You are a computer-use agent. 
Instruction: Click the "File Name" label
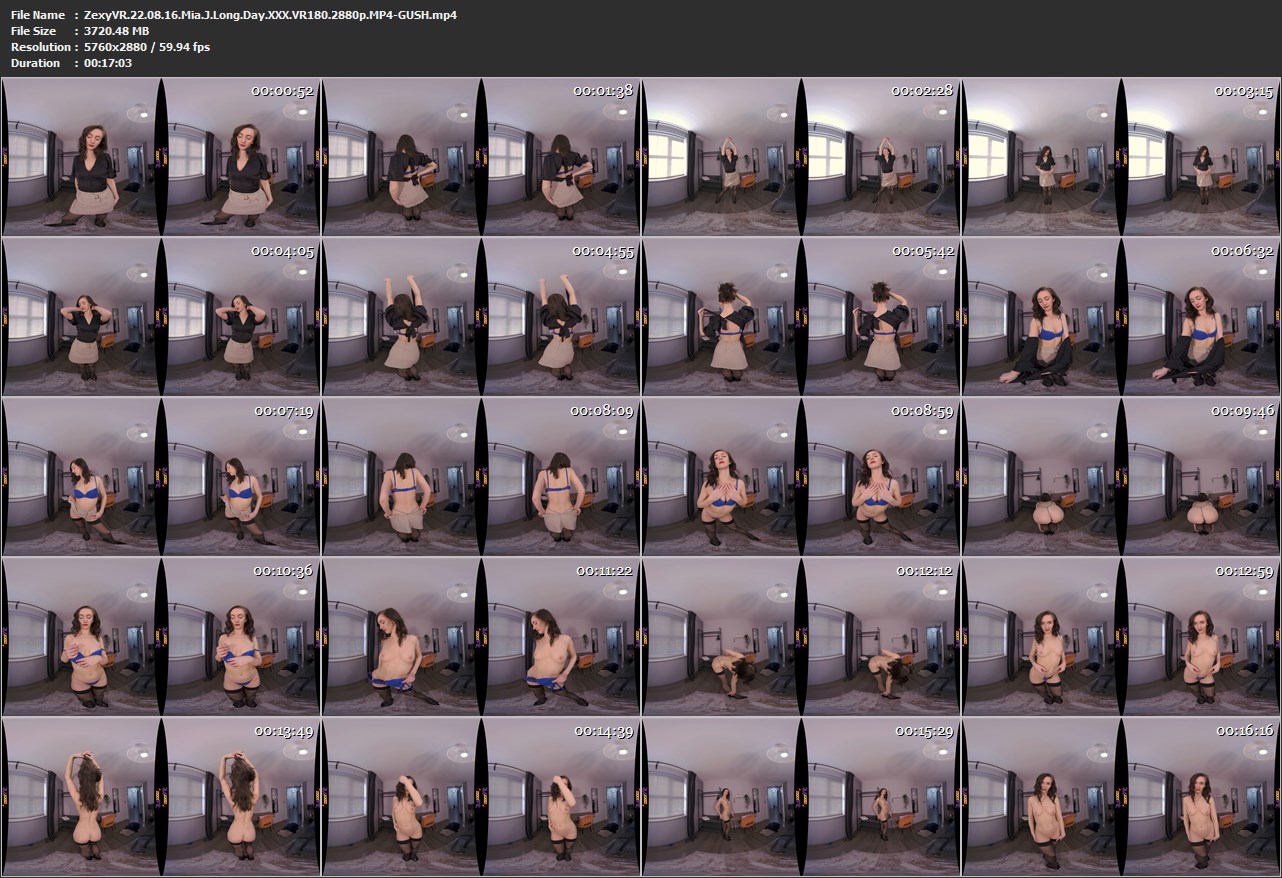click(38, 15)
